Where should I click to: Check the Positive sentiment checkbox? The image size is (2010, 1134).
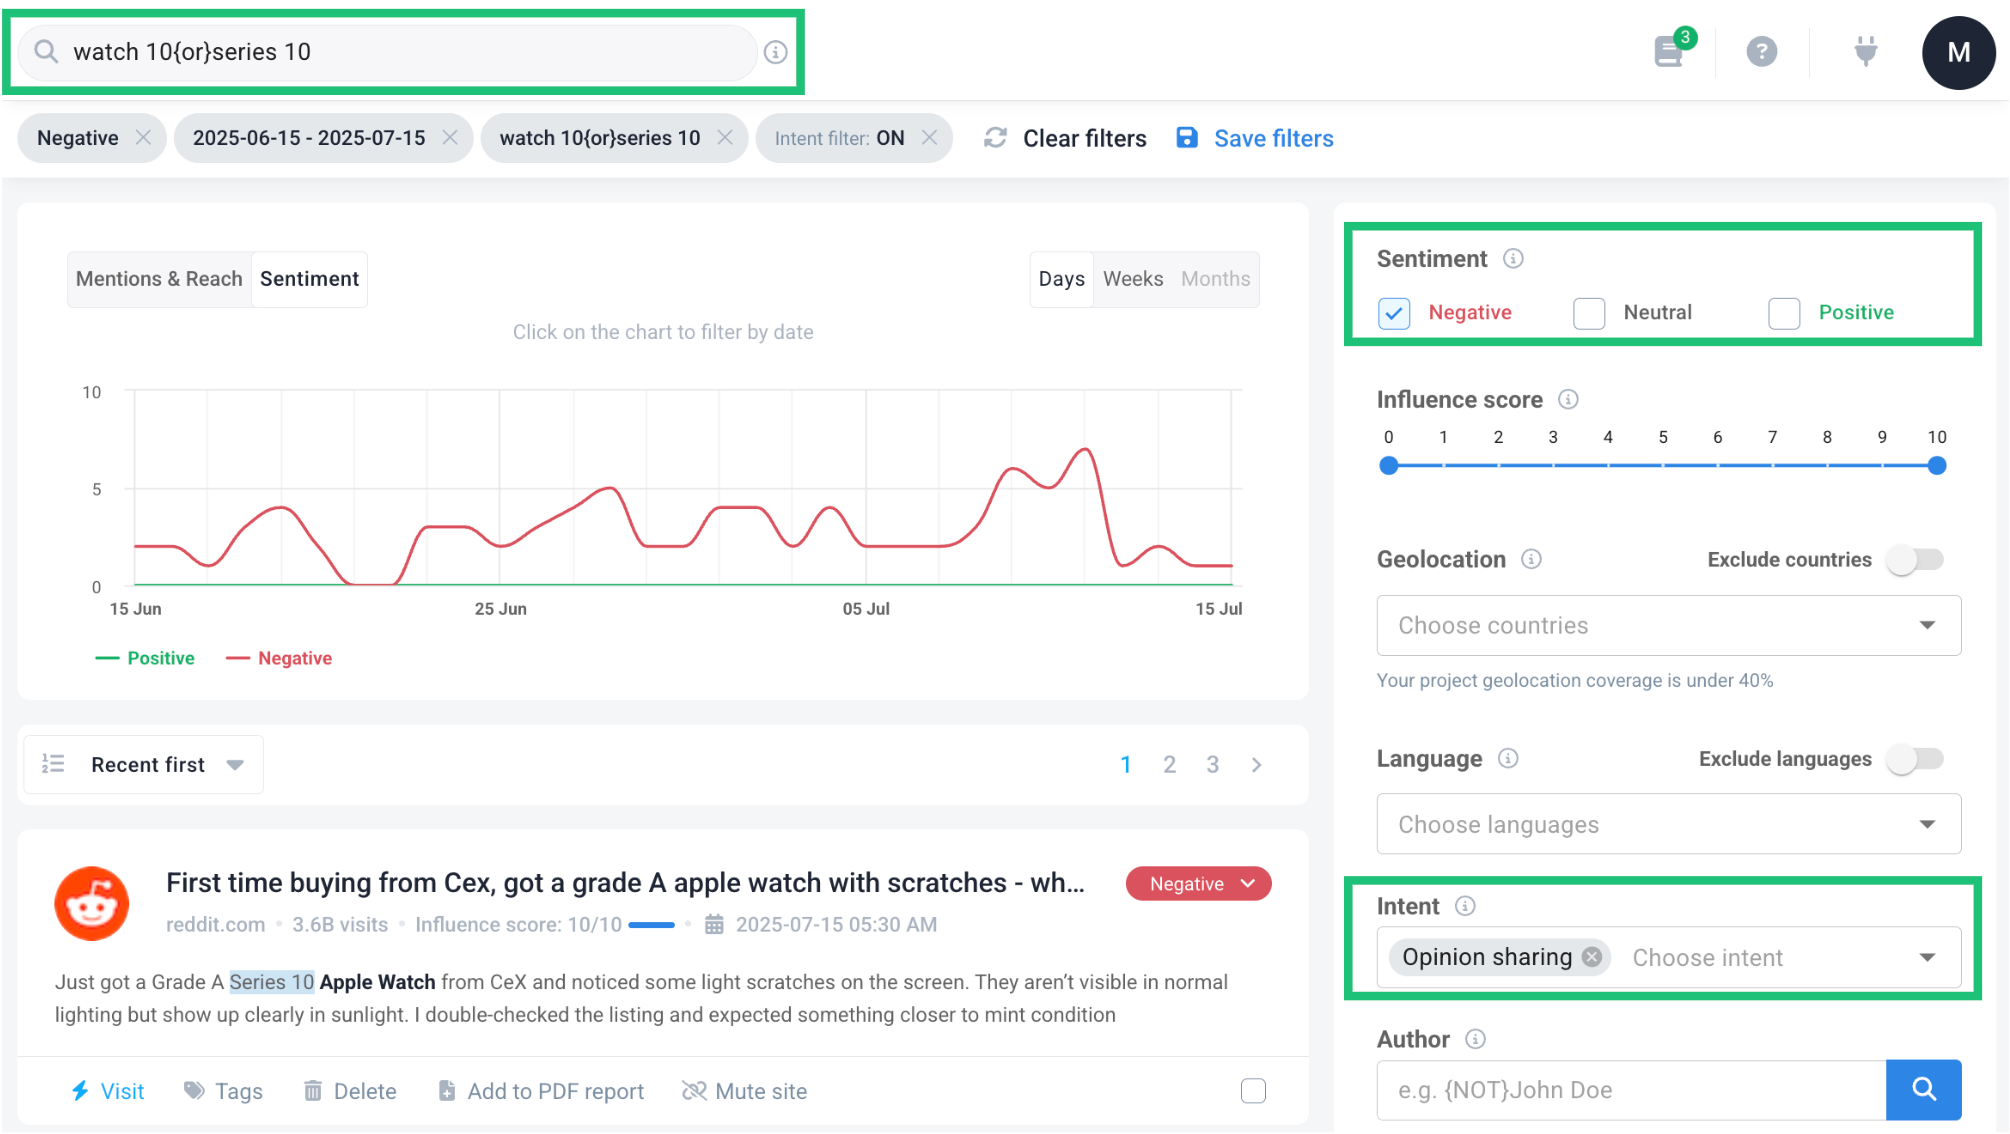[1784, 313]
